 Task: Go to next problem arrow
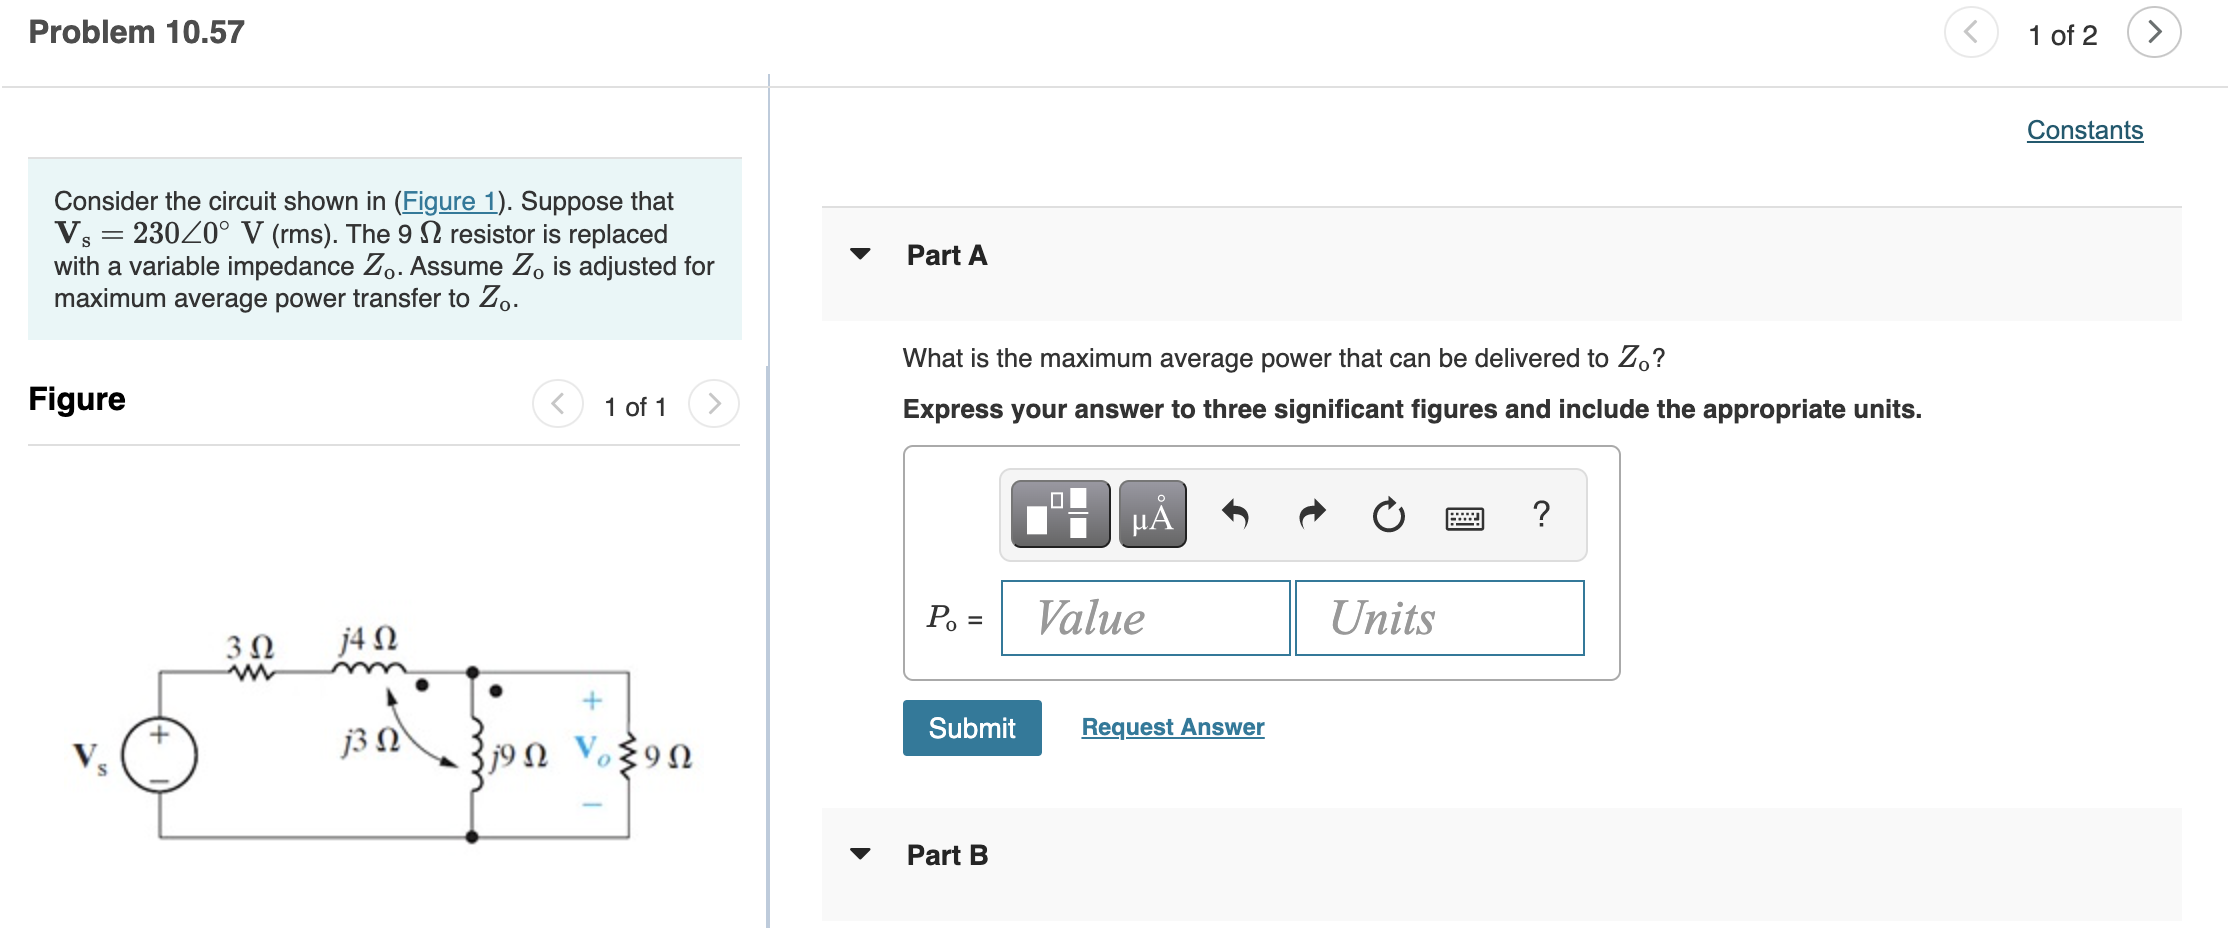tap(2154, 33)
